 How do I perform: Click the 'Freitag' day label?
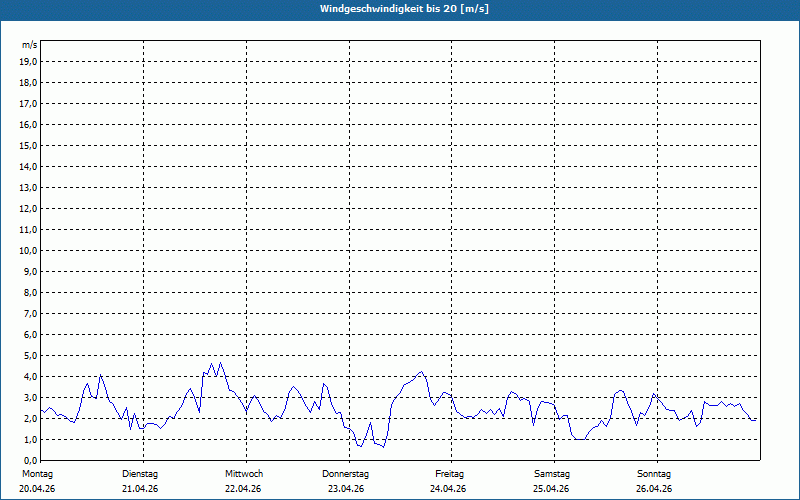click(x=449, y=474)
